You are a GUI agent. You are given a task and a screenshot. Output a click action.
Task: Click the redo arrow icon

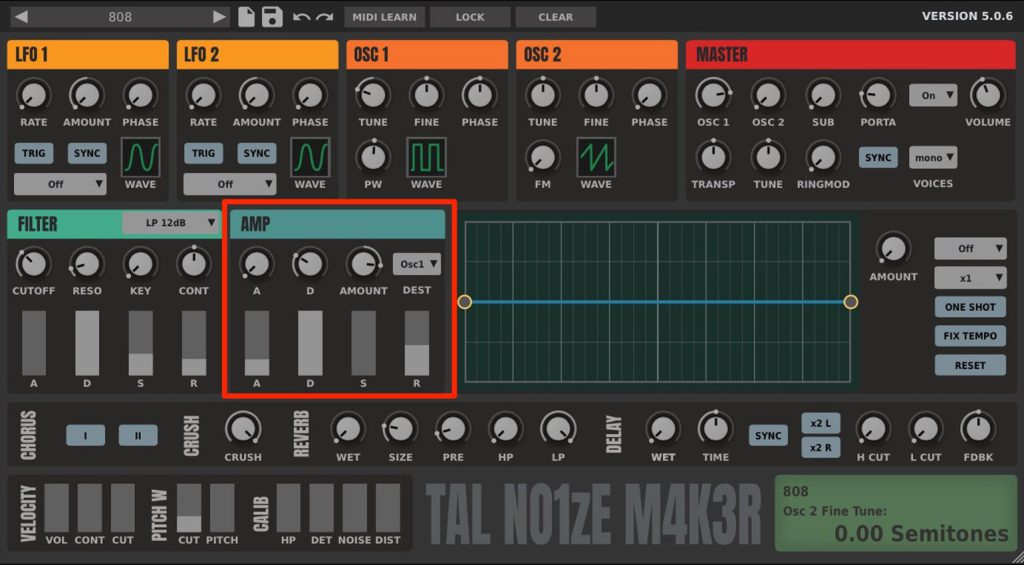[325, 17]
